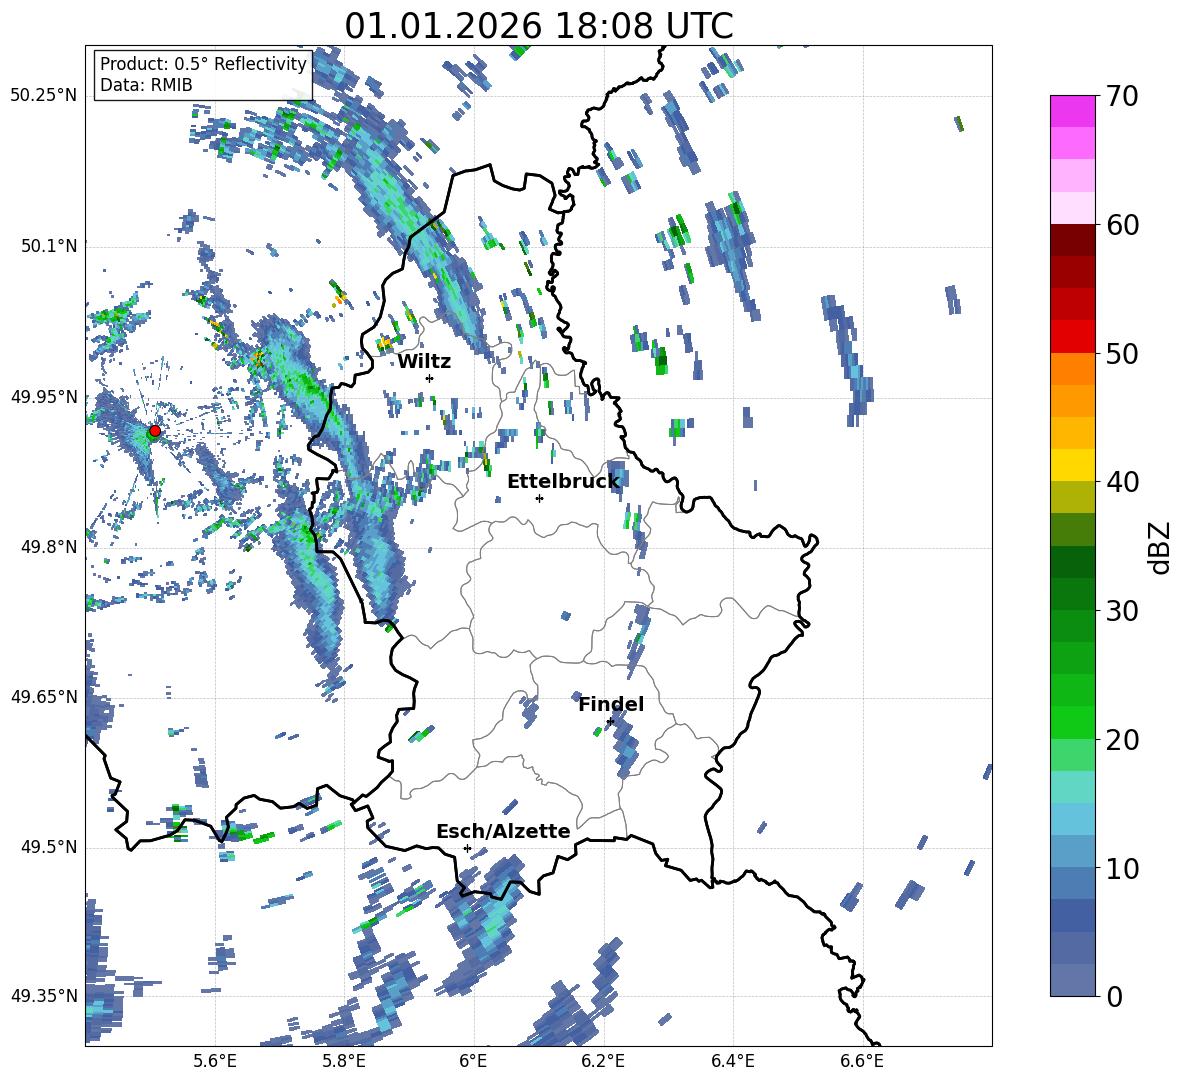Click the 49.5°N latitude label
The image size is (1184, 1081).
[x=49, y=847]
